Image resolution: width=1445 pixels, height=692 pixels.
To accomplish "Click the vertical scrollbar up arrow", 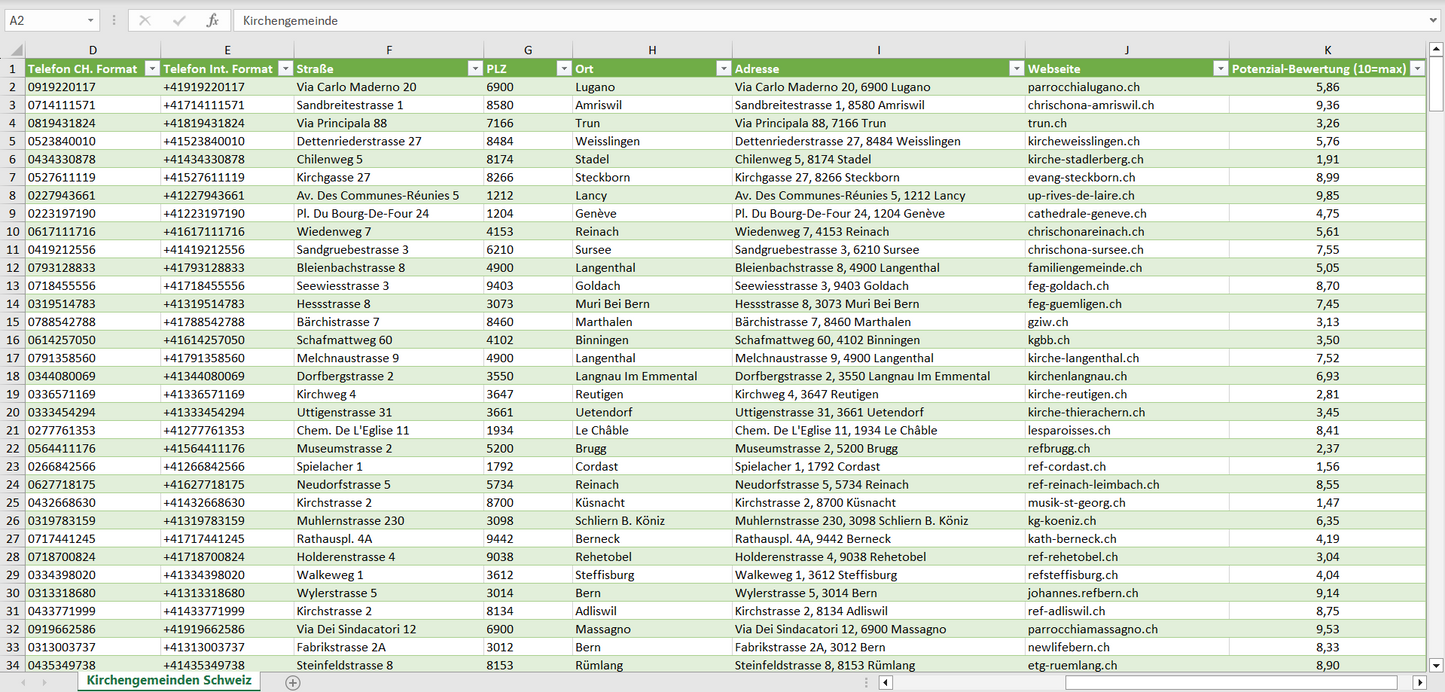I will (x=1436, y=50).
